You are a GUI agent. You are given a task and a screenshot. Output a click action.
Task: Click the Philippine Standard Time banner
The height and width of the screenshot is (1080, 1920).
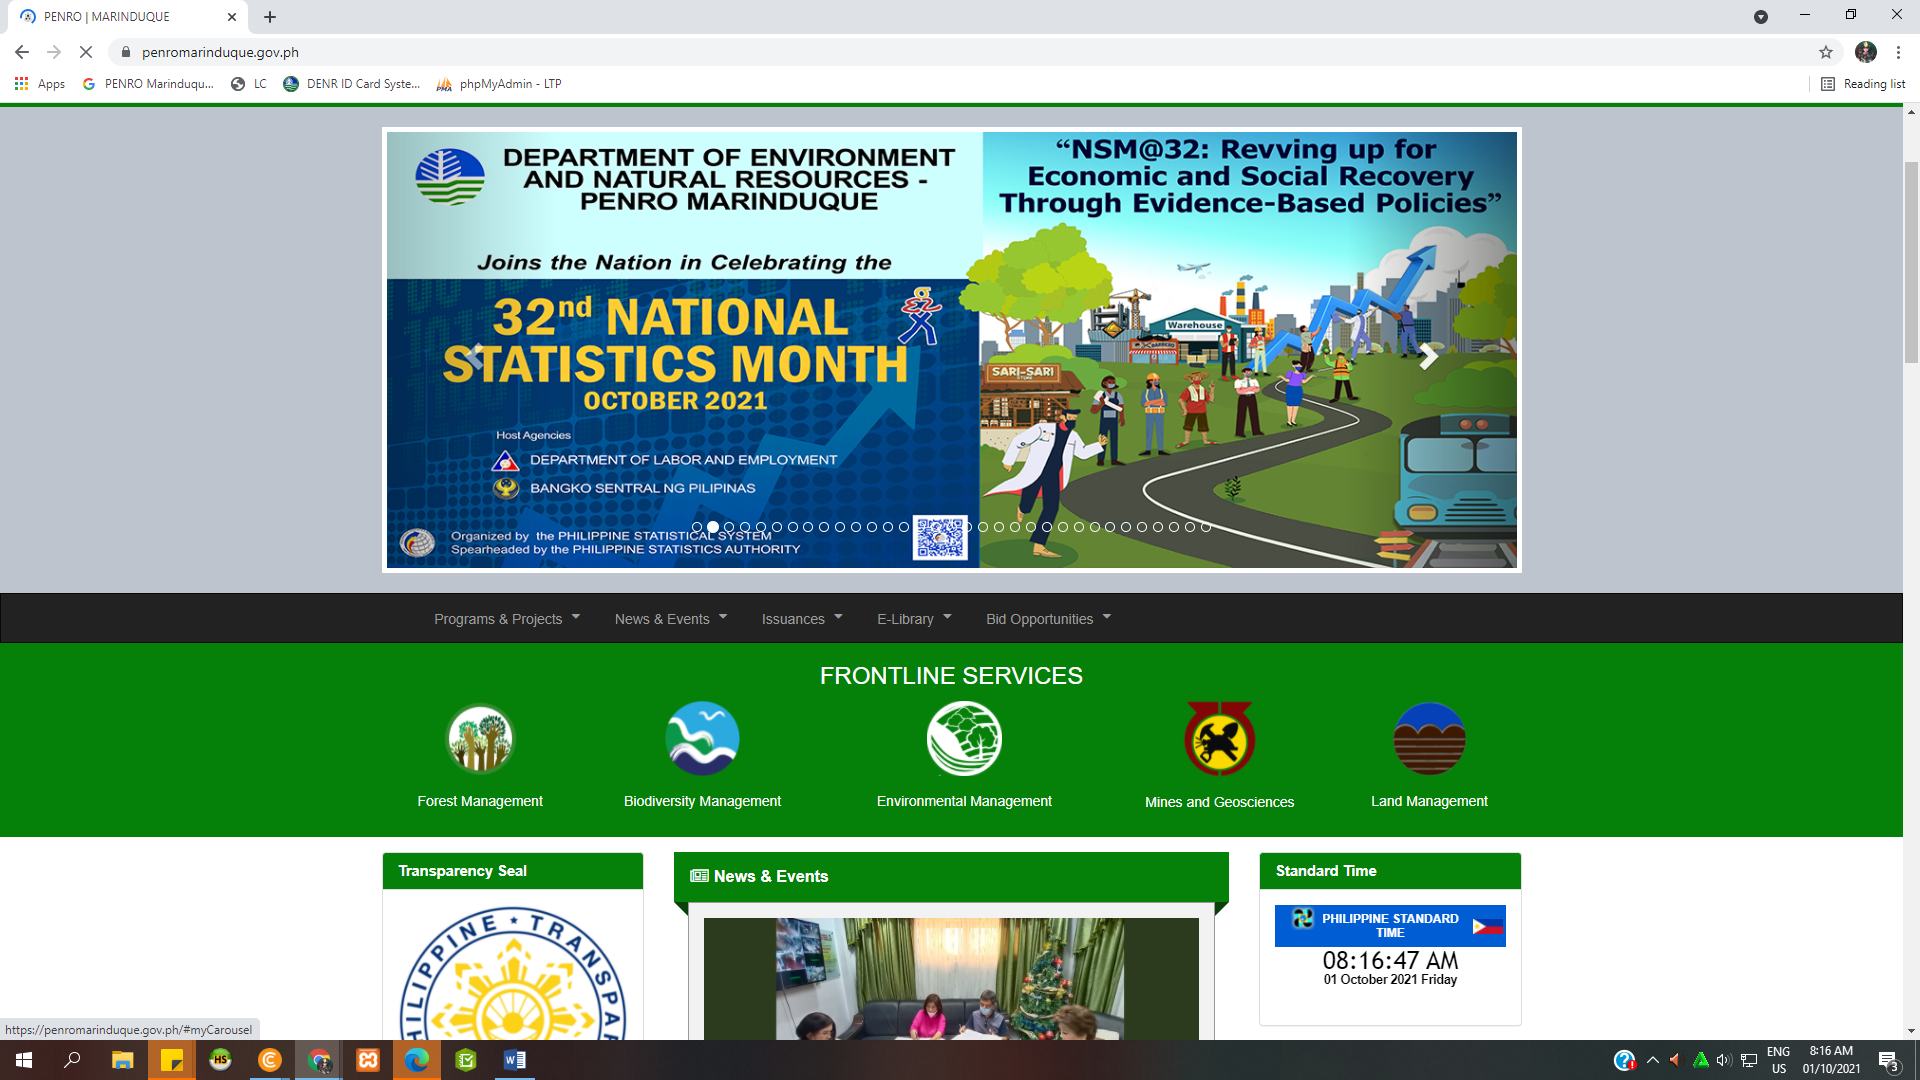(1390, 926)
